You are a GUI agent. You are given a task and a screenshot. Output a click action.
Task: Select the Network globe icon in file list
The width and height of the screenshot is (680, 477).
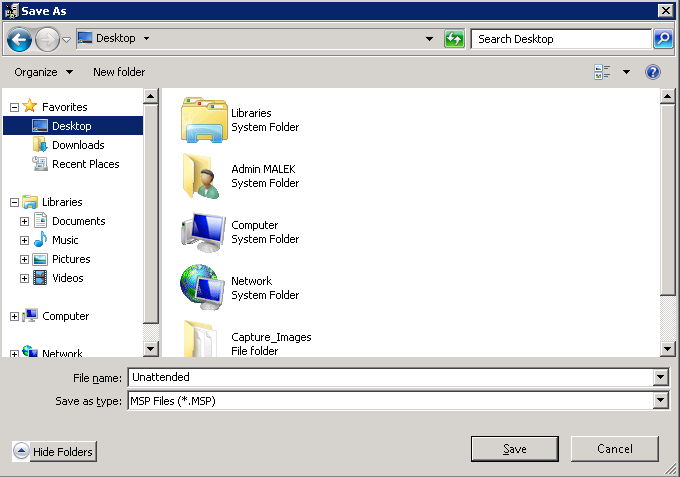pyautogui.click(x=203, y=288)
